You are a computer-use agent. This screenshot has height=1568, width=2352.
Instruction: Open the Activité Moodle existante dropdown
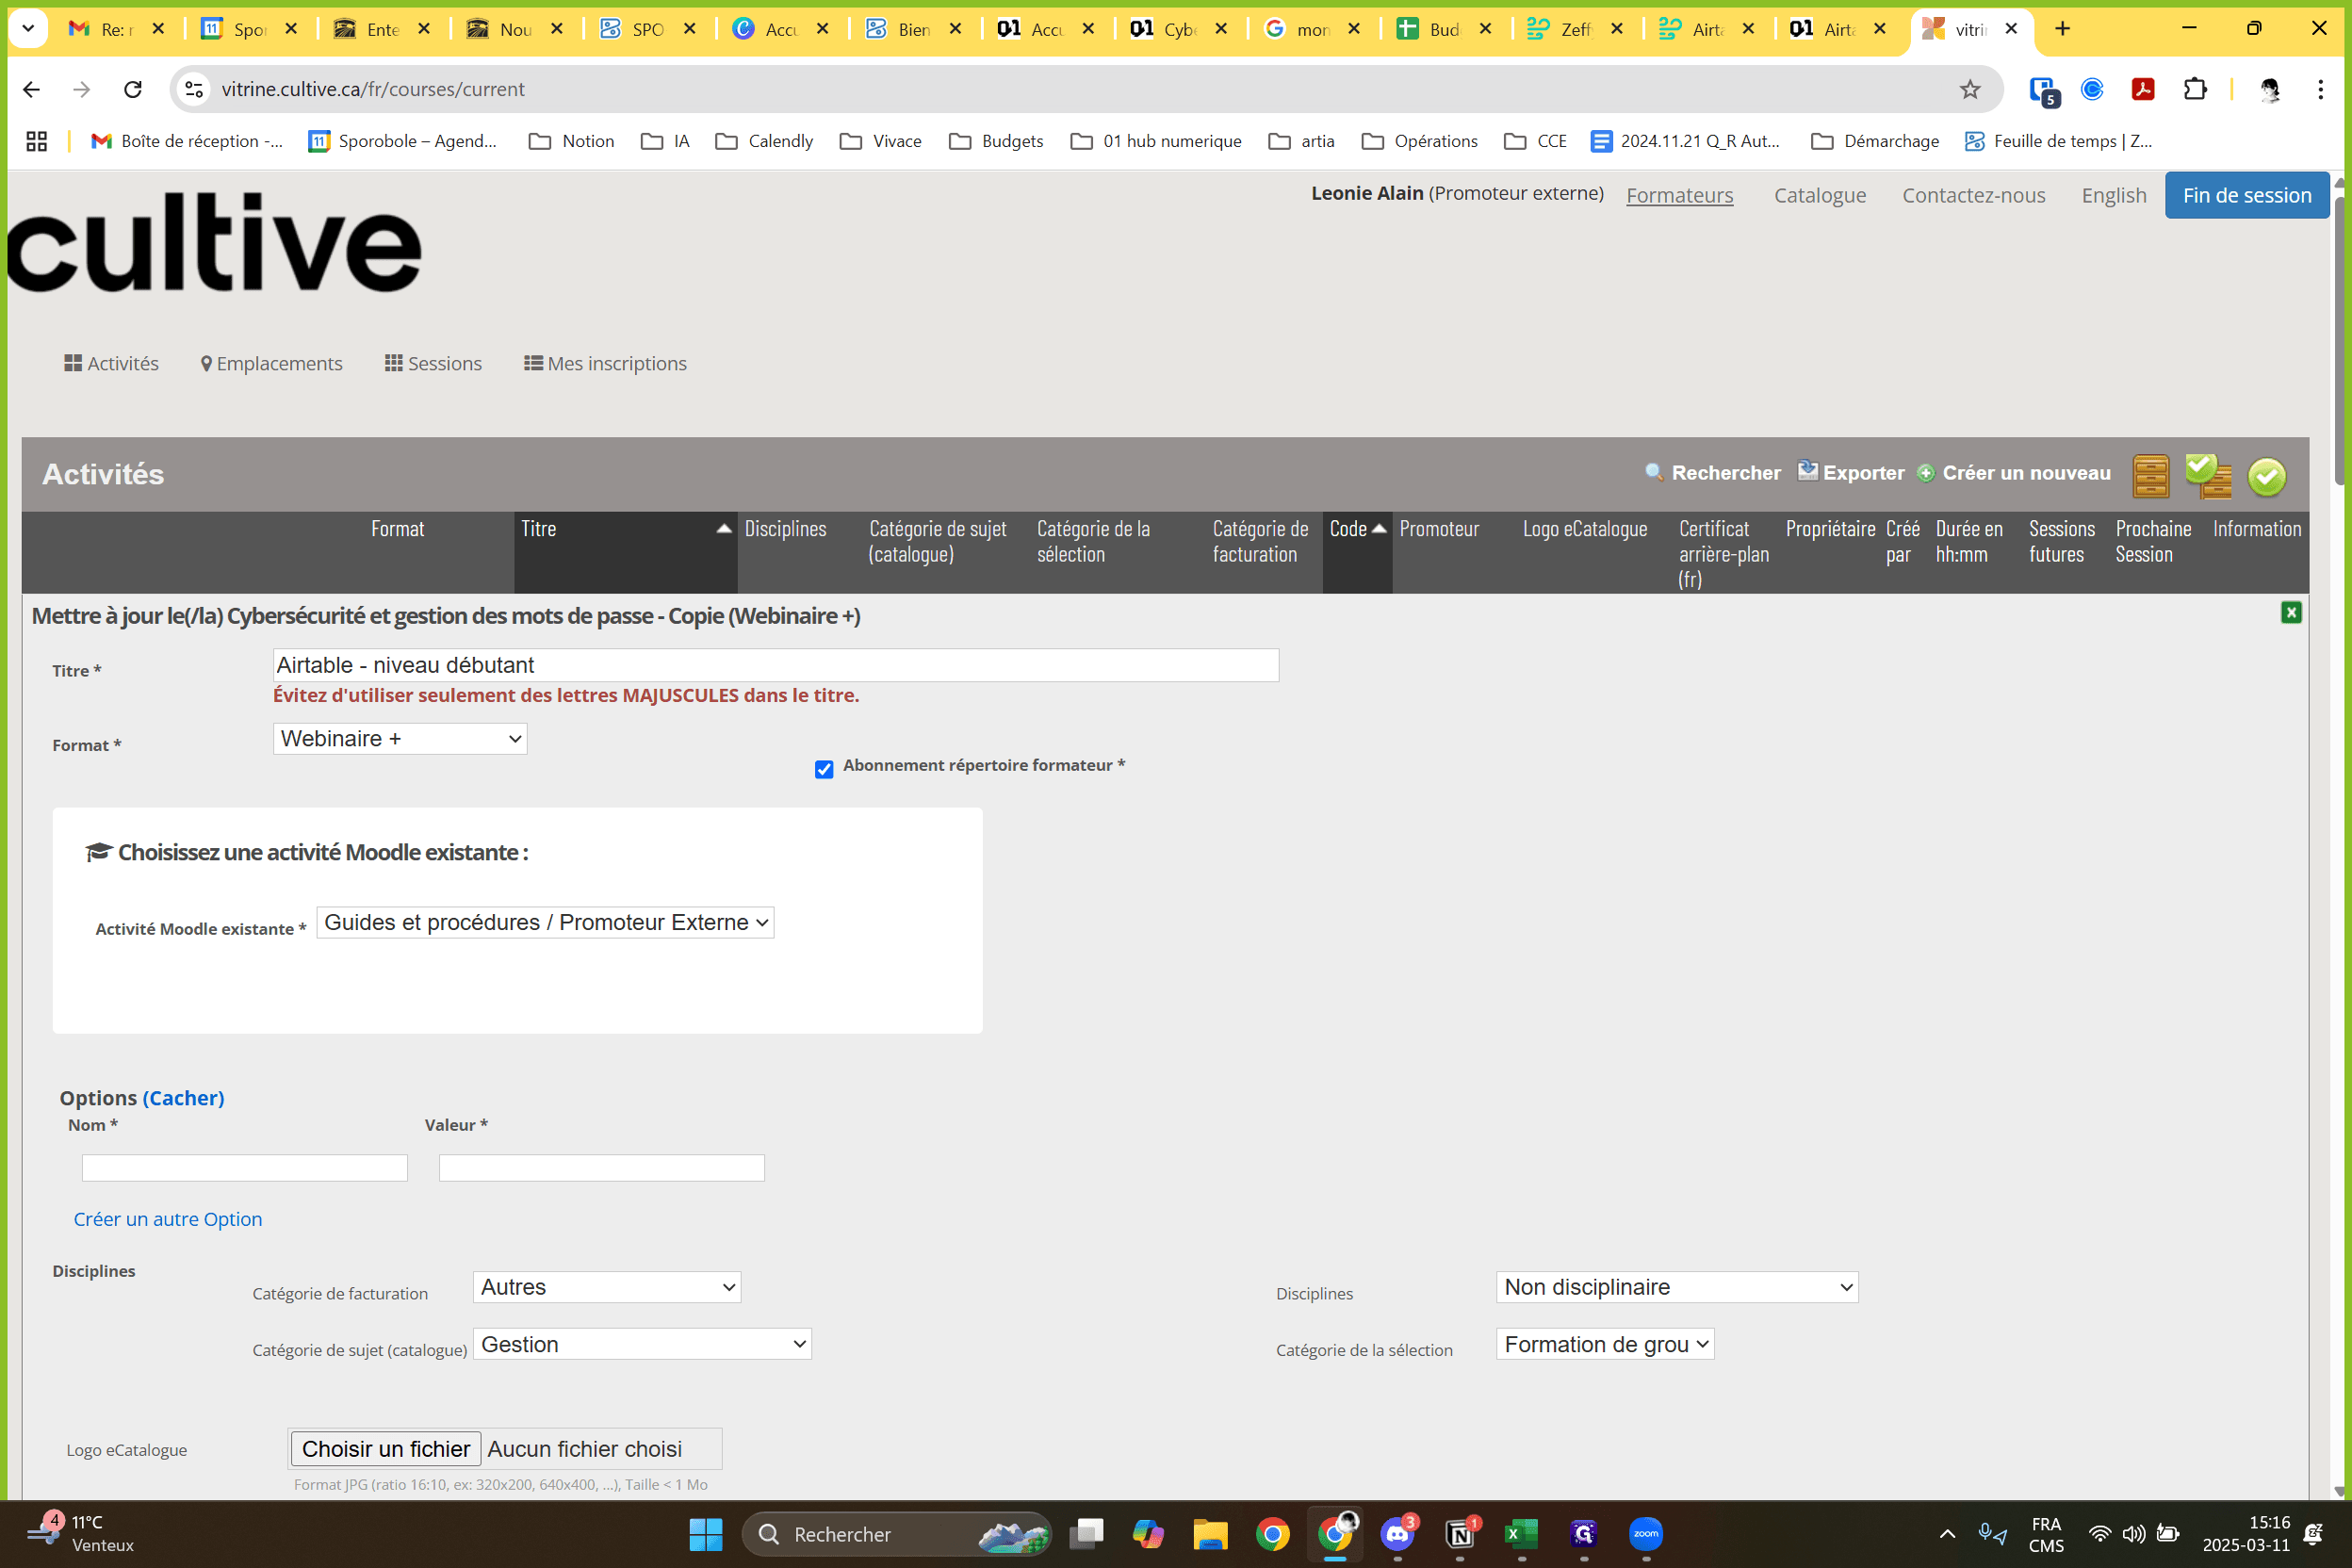click(x=545, y=922)
